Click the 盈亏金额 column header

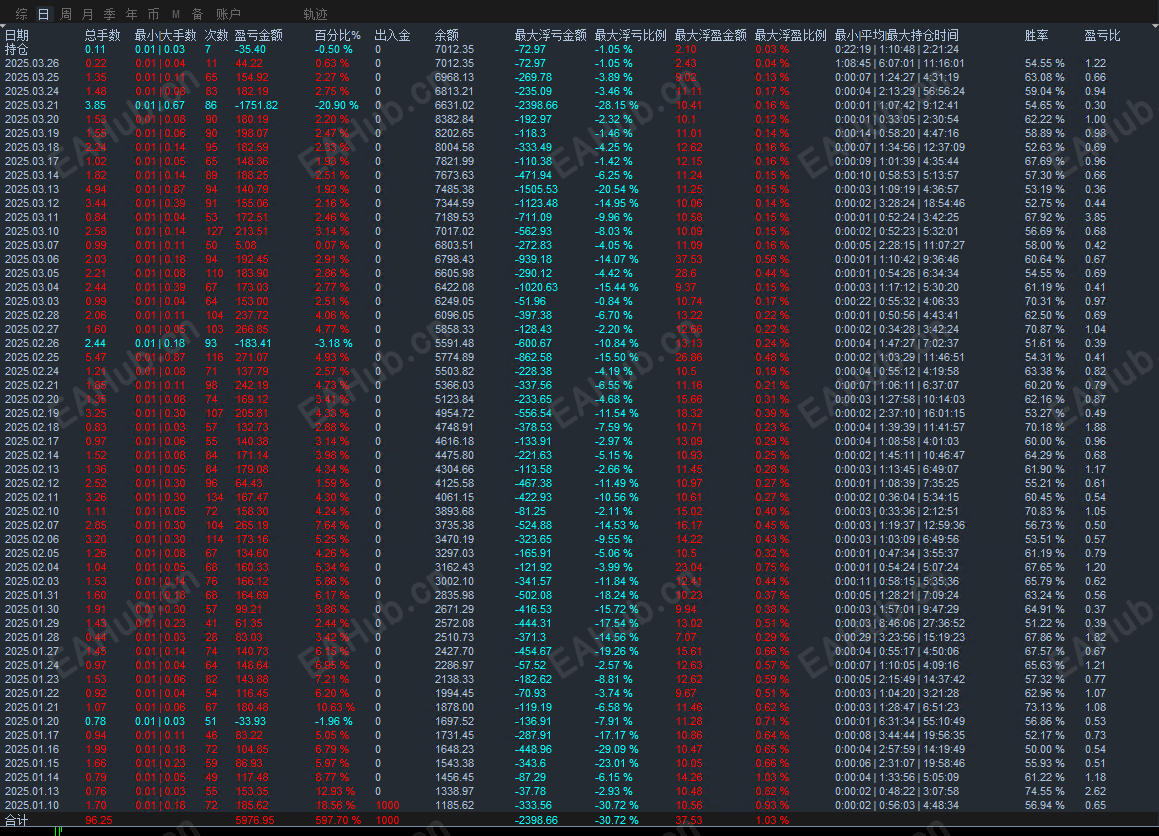pyautogui.click(x=259, y=35)
